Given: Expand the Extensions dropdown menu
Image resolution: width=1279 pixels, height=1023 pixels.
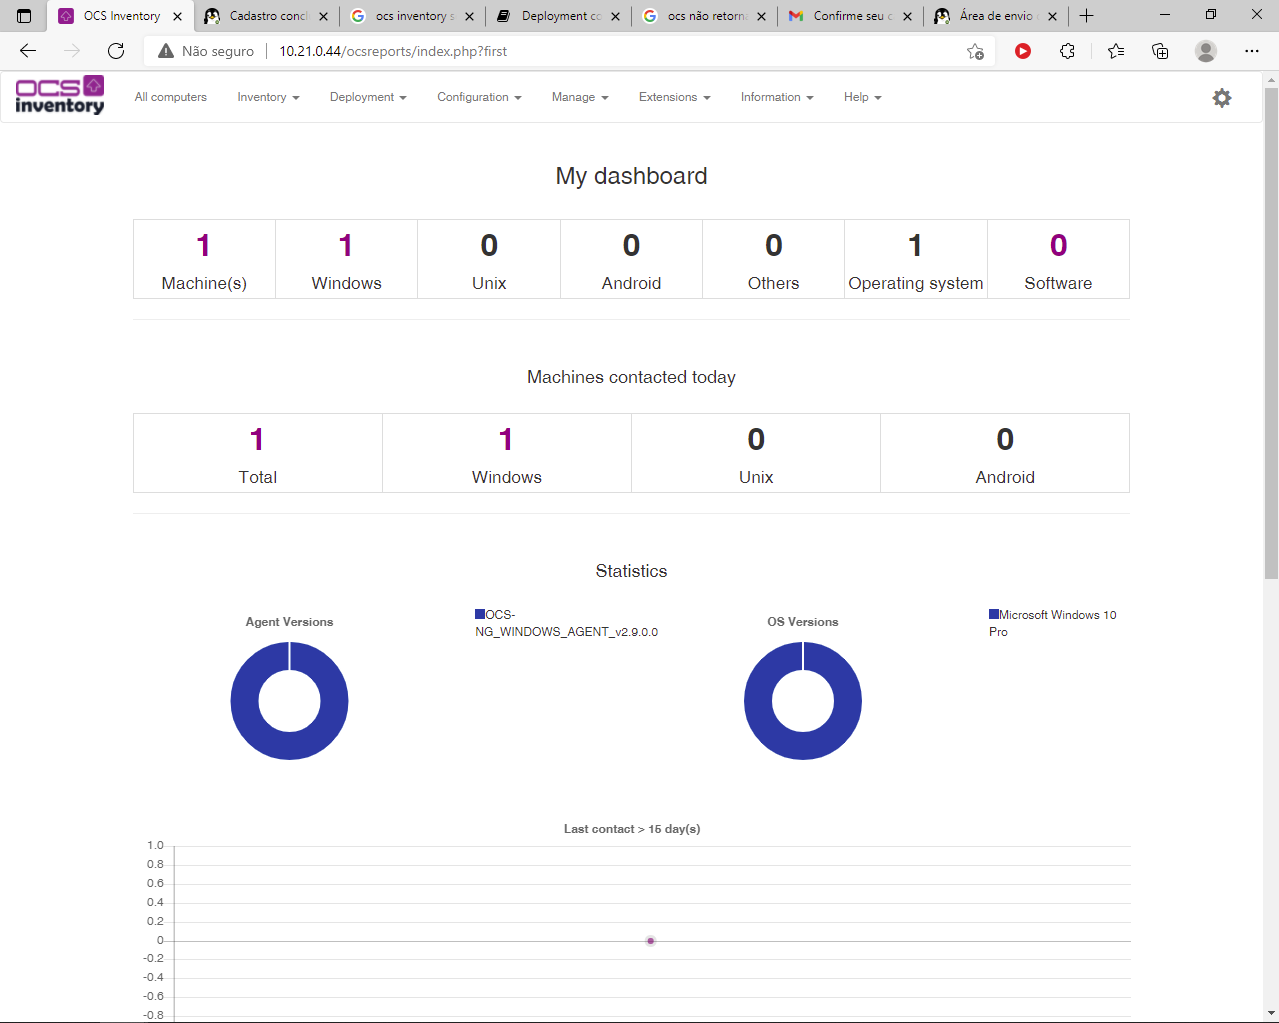Looking at the screenshot, I should pos(675,97).
